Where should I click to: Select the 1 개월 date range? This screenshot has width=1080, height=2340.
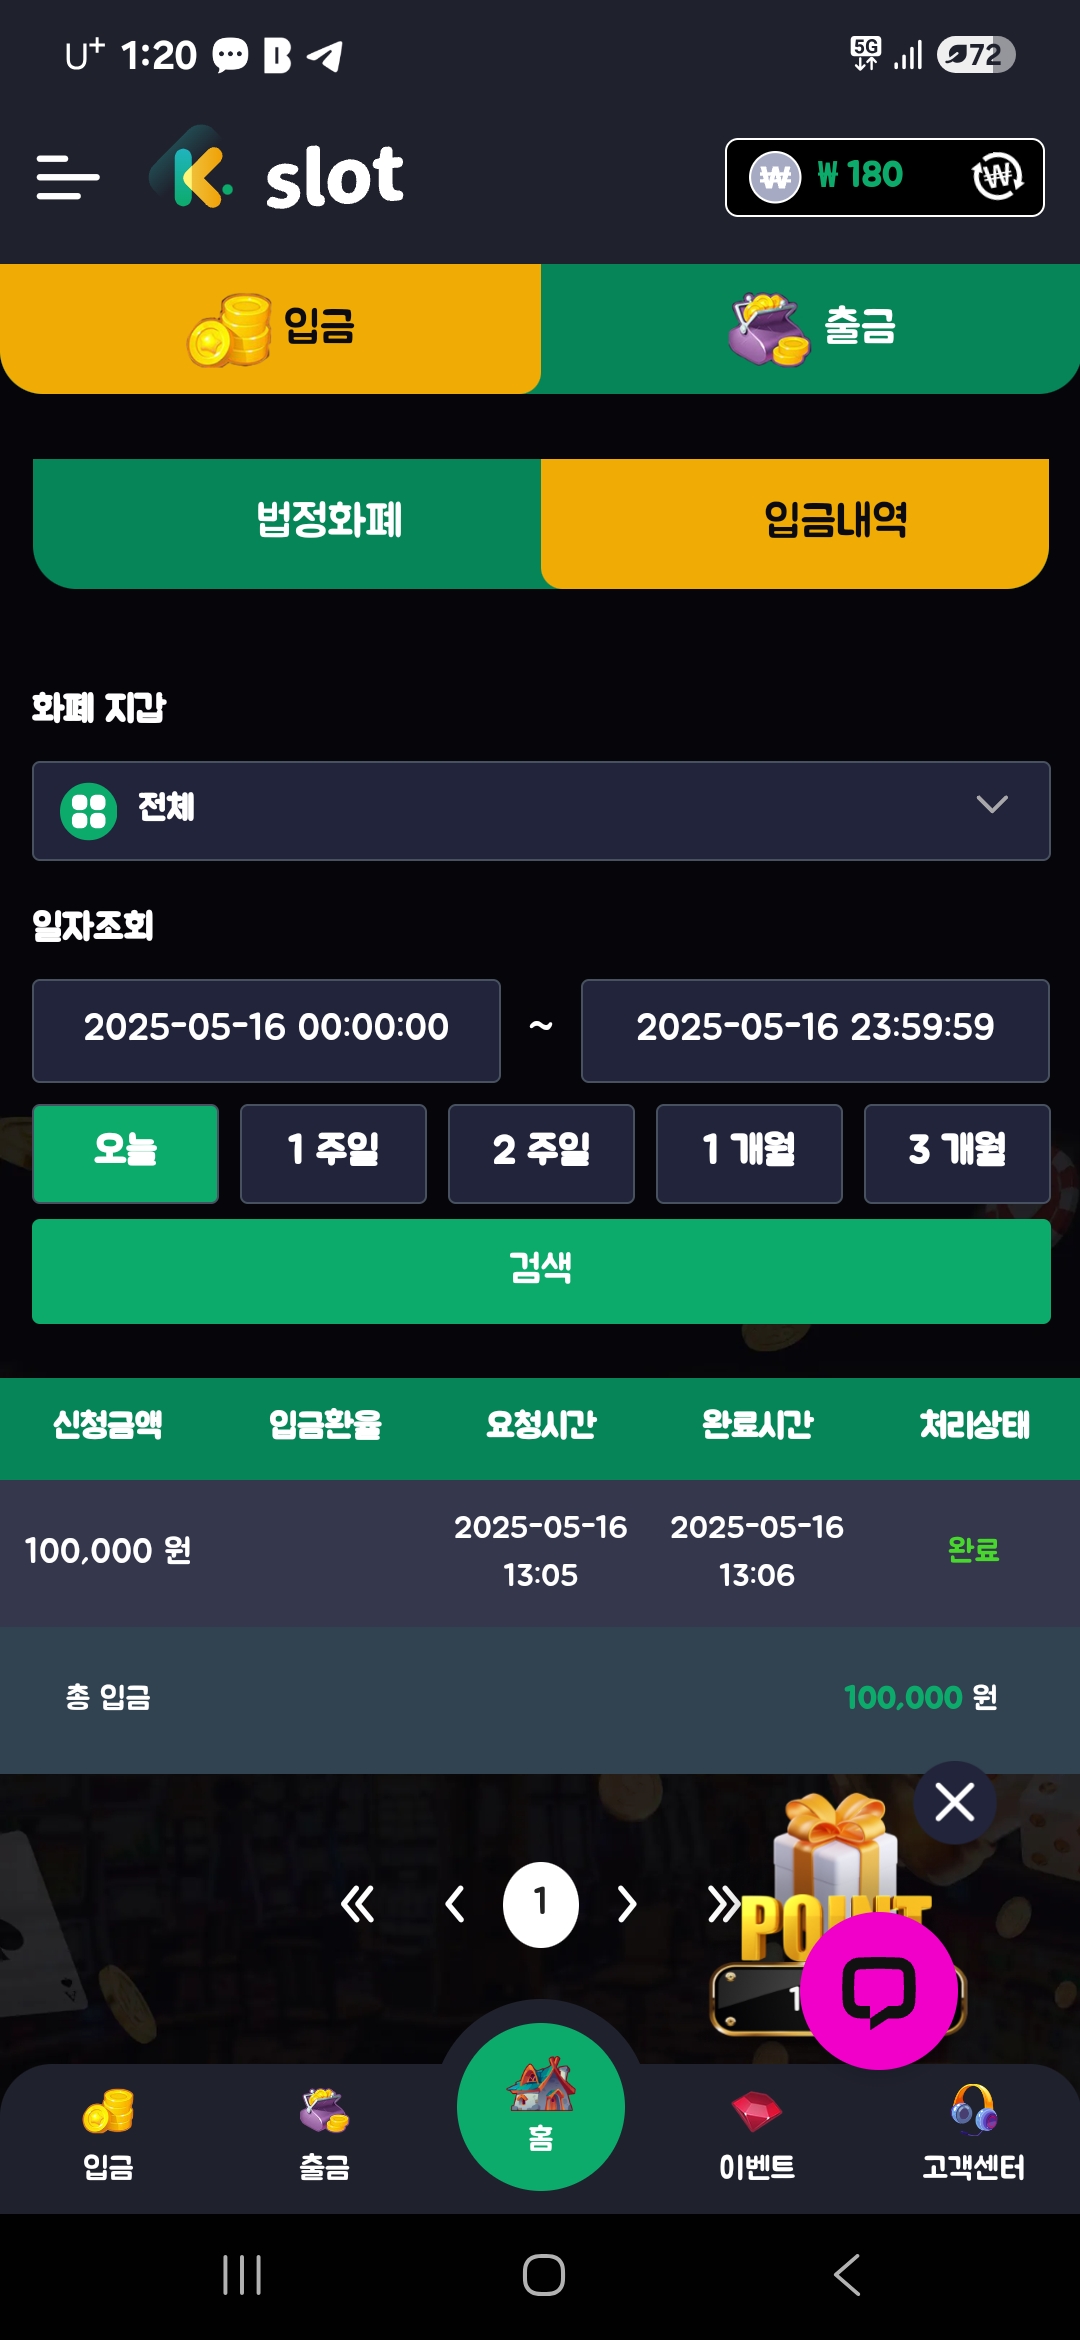(x=749, y=1153)
